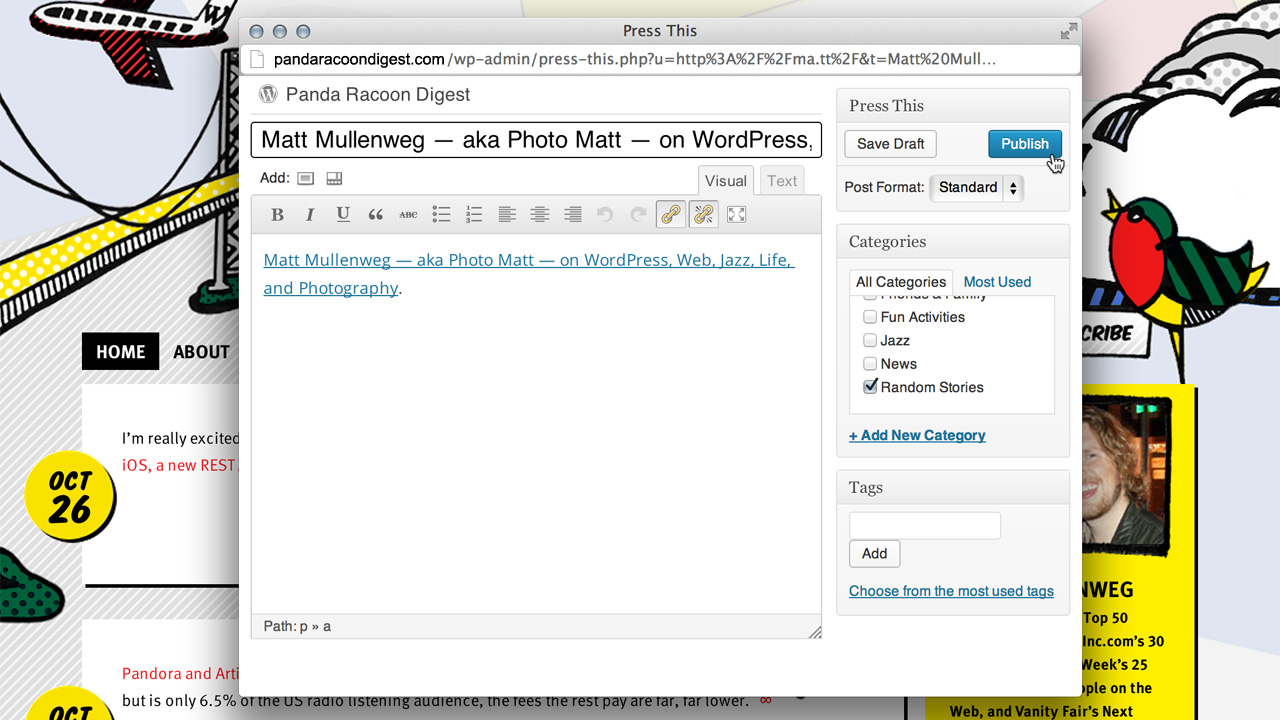This screenshot has width=1280, height=720.
Task: Click the profile photo on the background page
Action: click(1123, 474)
